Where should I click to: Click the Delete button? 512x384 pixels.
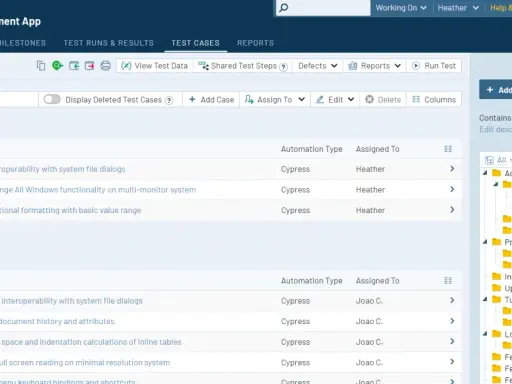(383, 99)
